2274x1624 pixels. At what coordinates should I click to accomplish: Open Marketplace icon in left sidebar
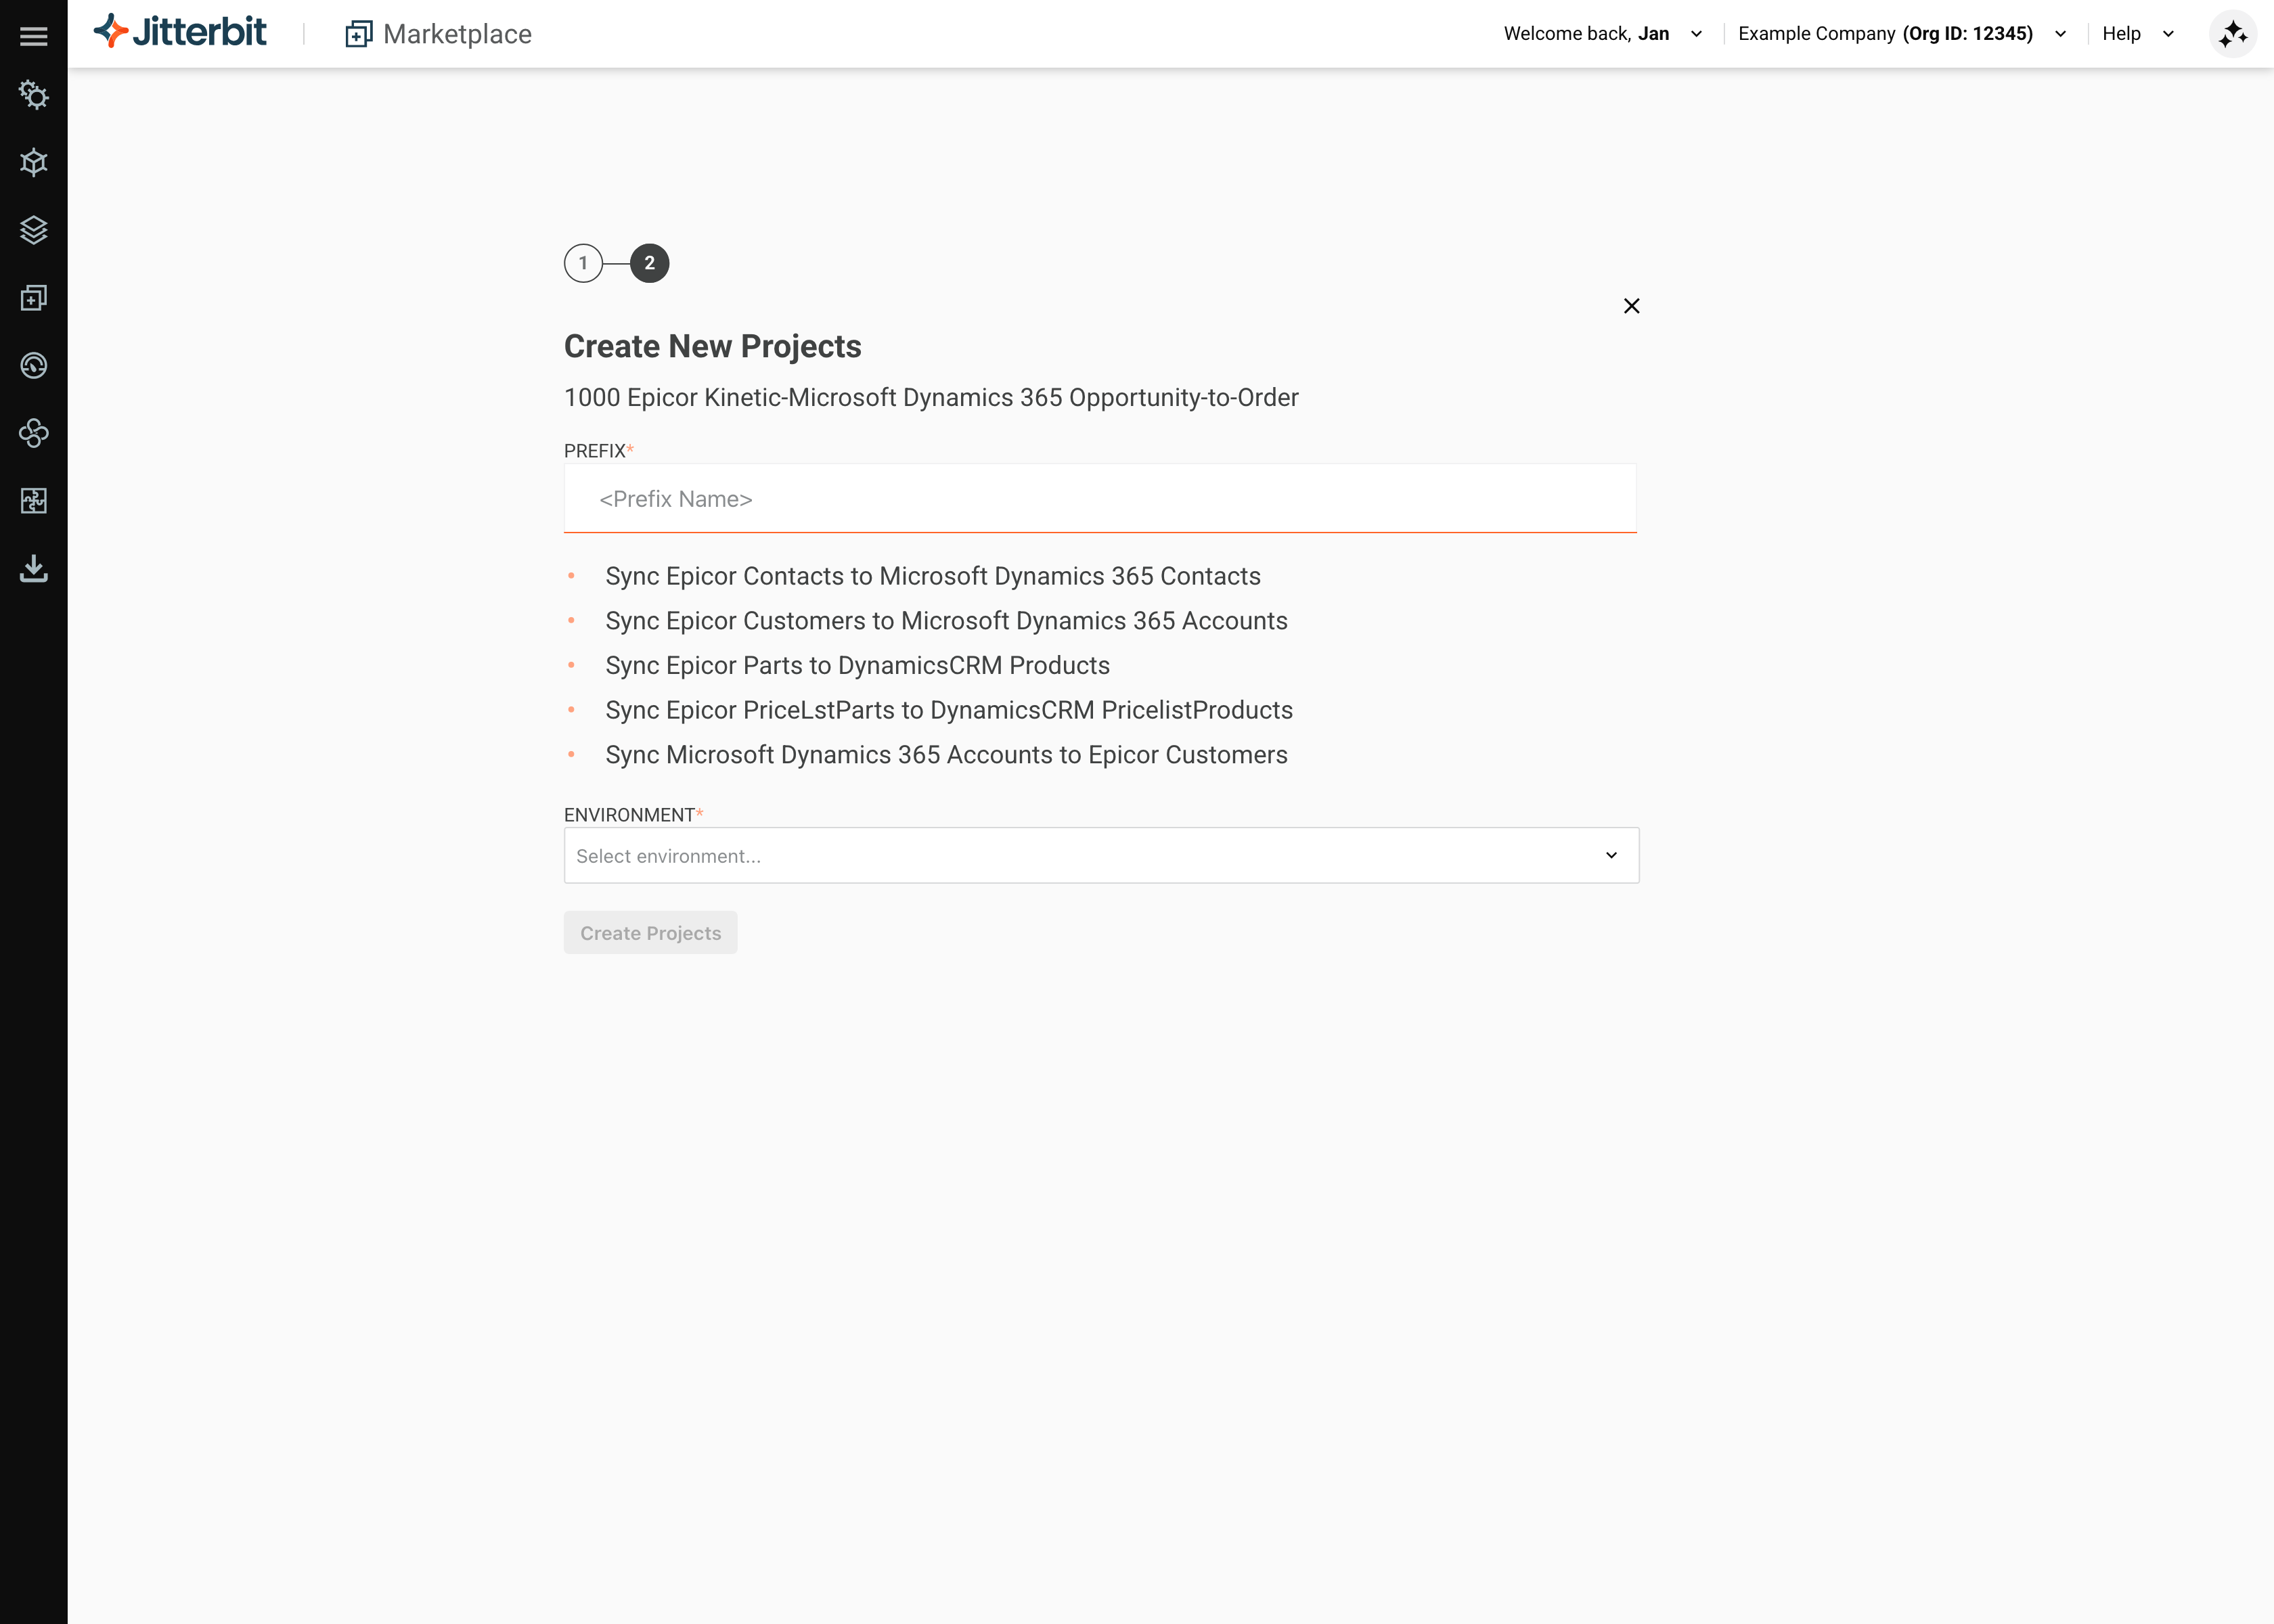(33, 298)
